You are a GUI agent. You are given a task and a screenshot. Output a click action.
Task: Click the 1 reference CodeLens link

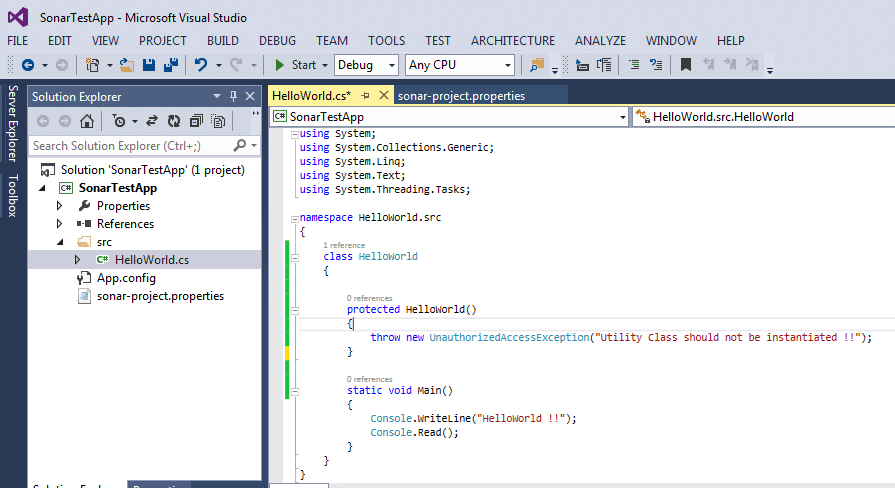(344, 245)
